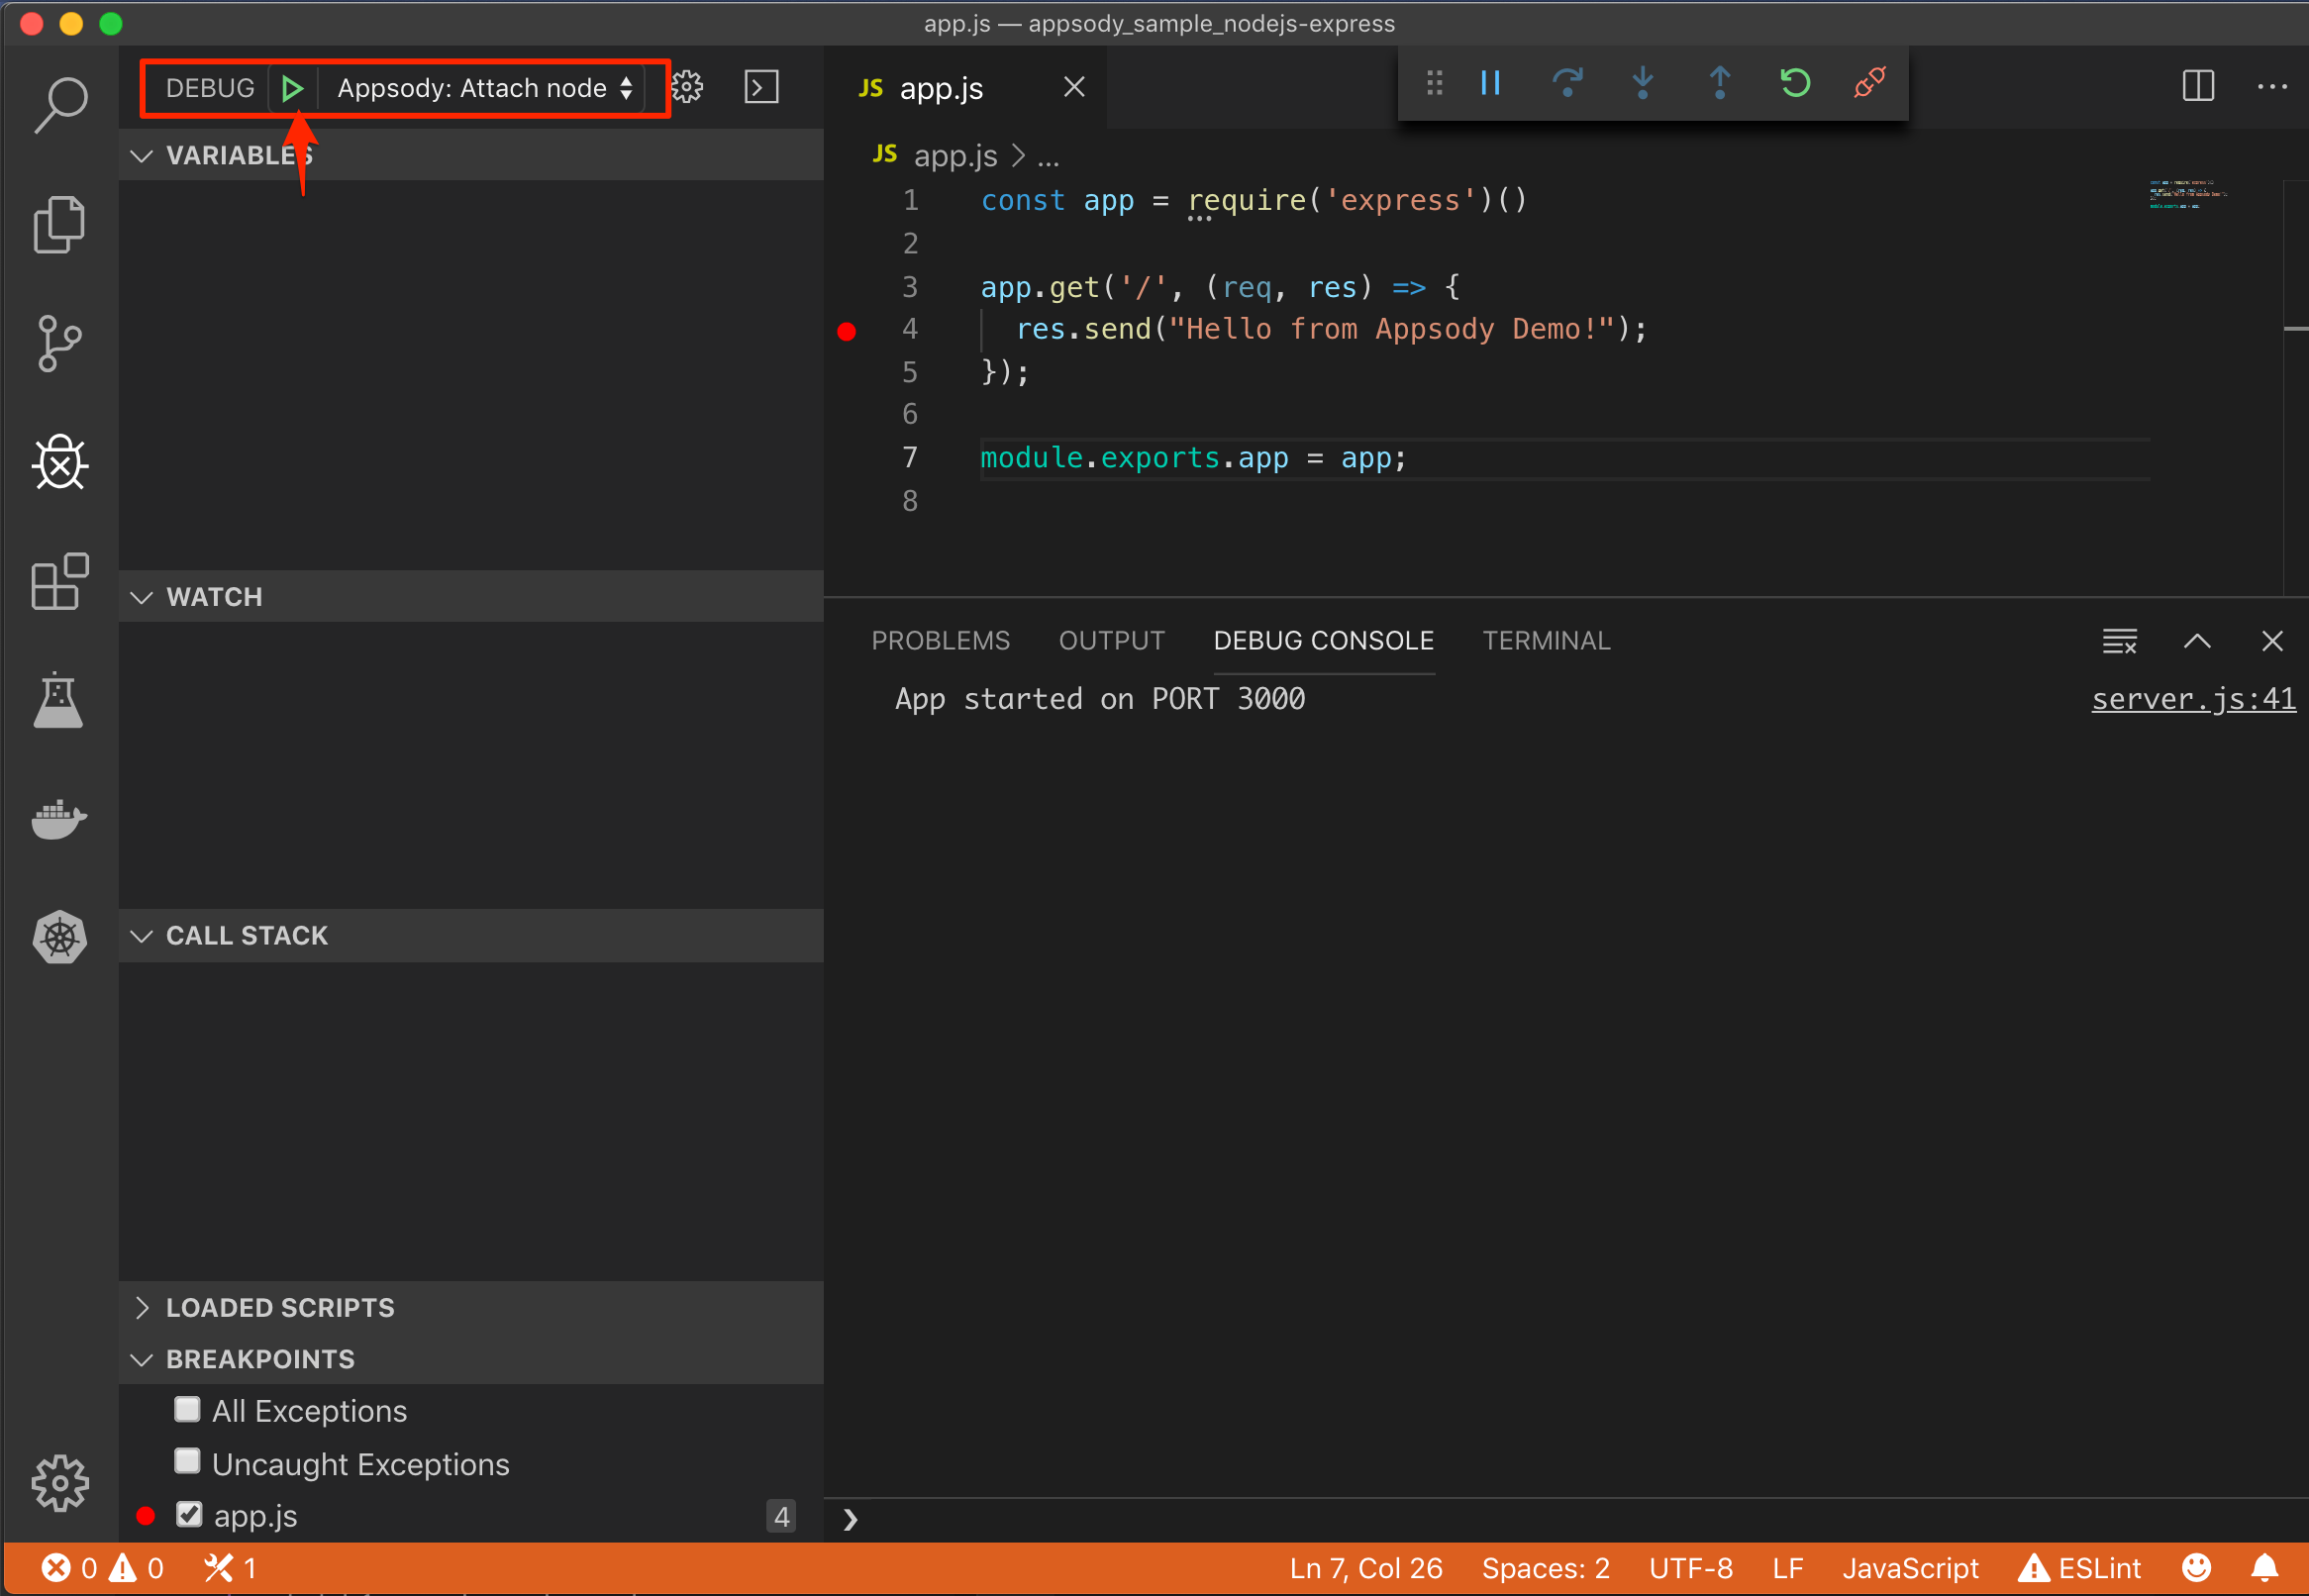This screenshot has width=2309, height=1596.
Task: Open the Debug Console via sidebar terminal icon
Action: [x=762, y=88]
